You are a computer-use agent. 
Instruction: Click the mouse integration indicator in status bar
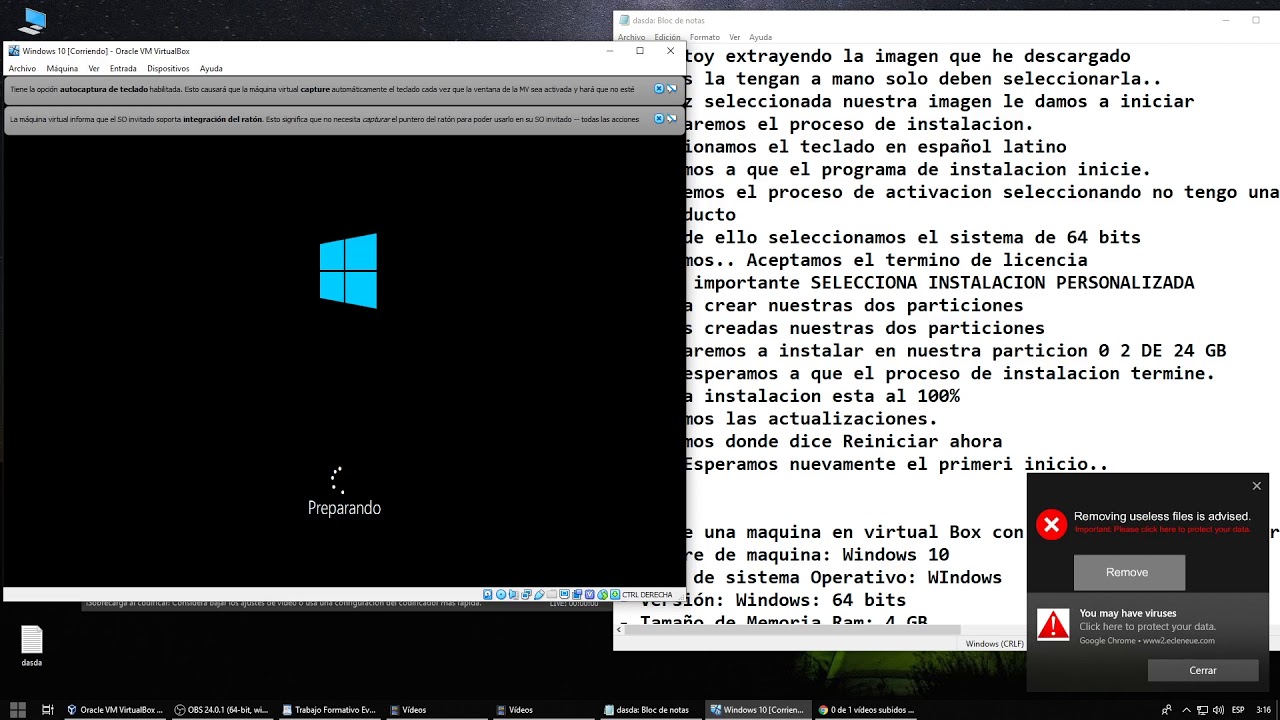coord(602,594)
